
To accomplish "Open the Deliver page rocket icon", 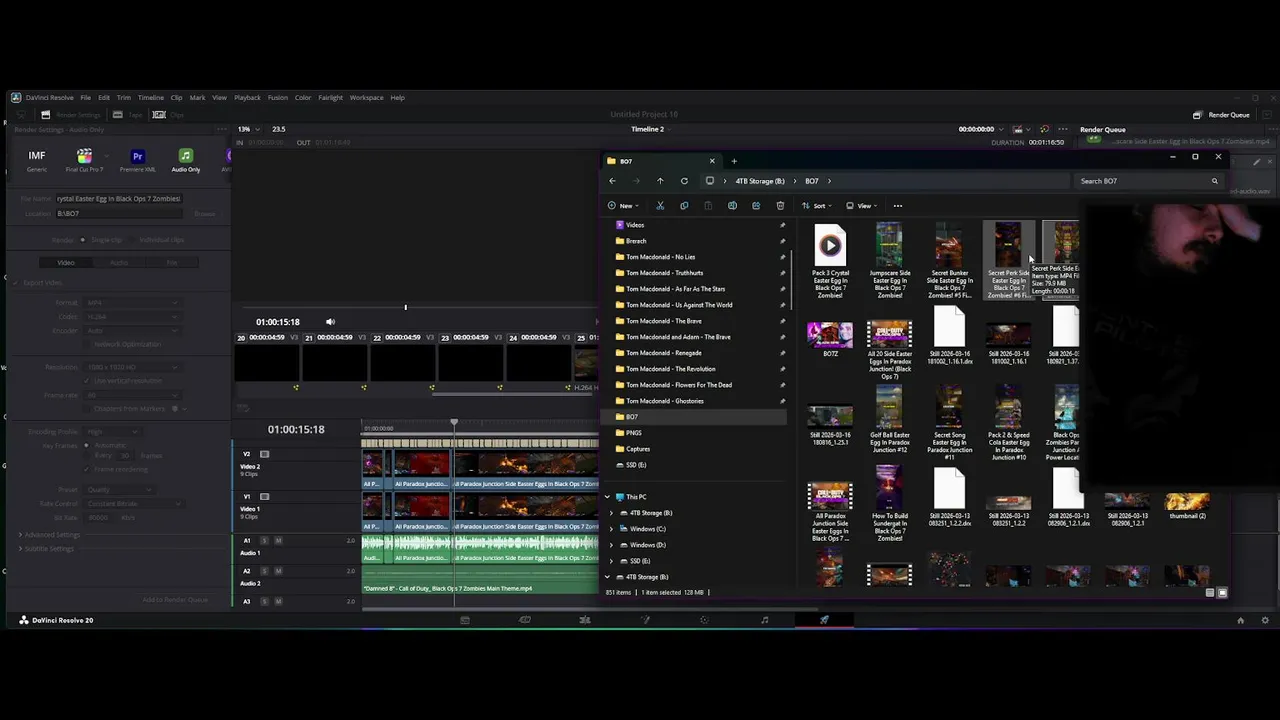I will click(824, 620).
